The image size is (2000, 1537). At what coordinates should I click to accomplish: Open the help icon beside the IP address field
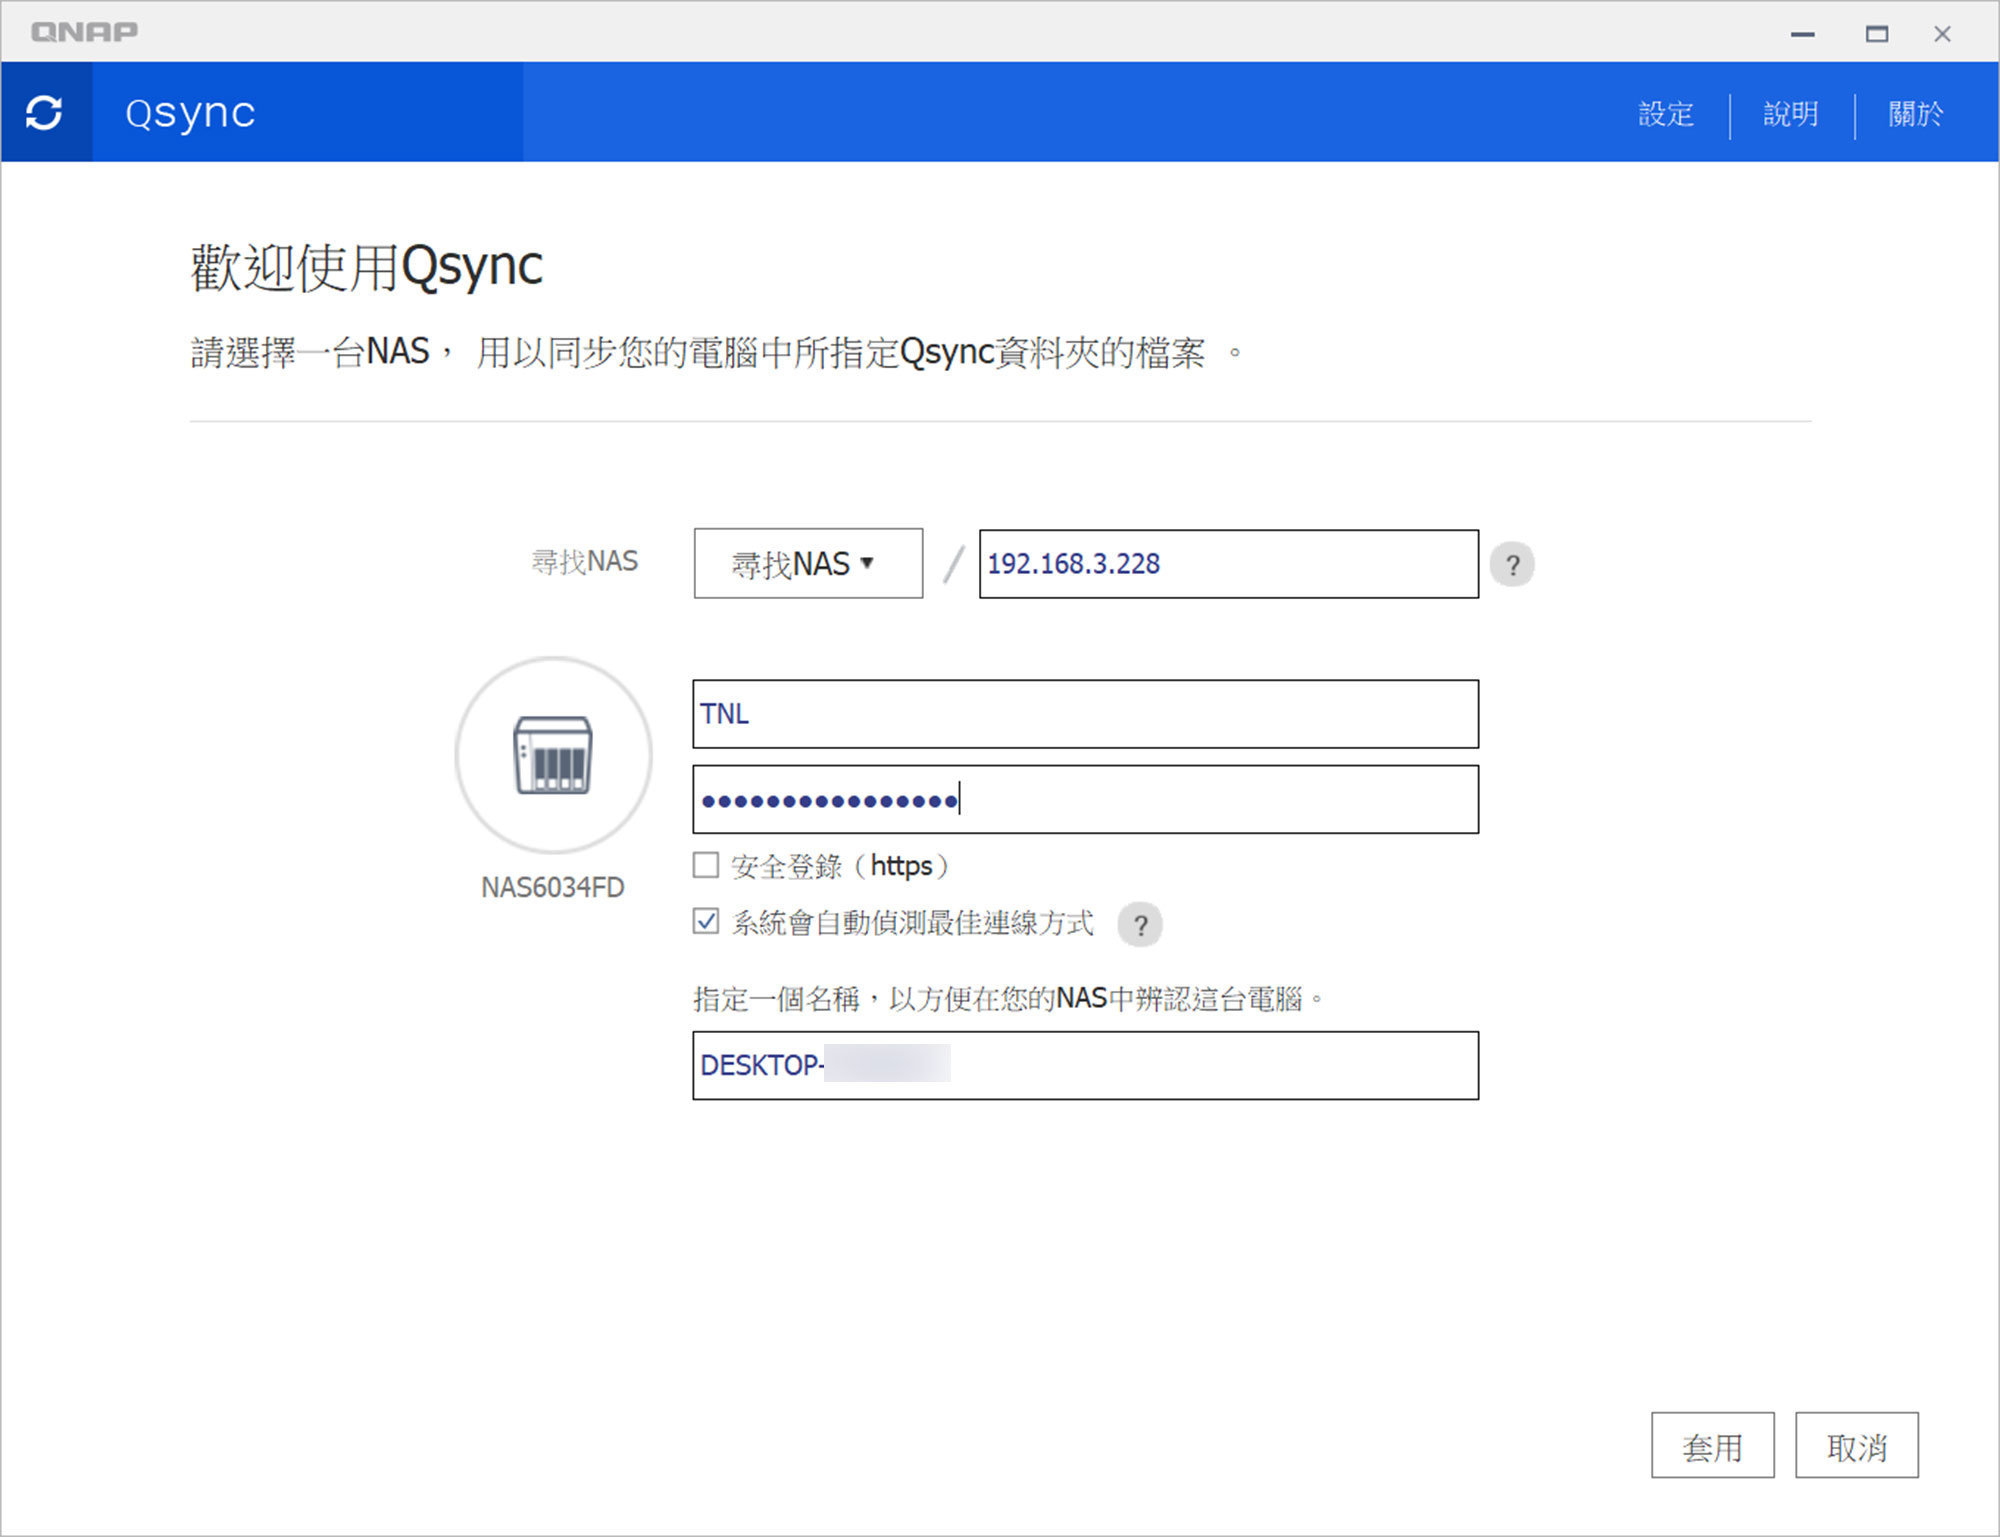(x=1512, y=565)
